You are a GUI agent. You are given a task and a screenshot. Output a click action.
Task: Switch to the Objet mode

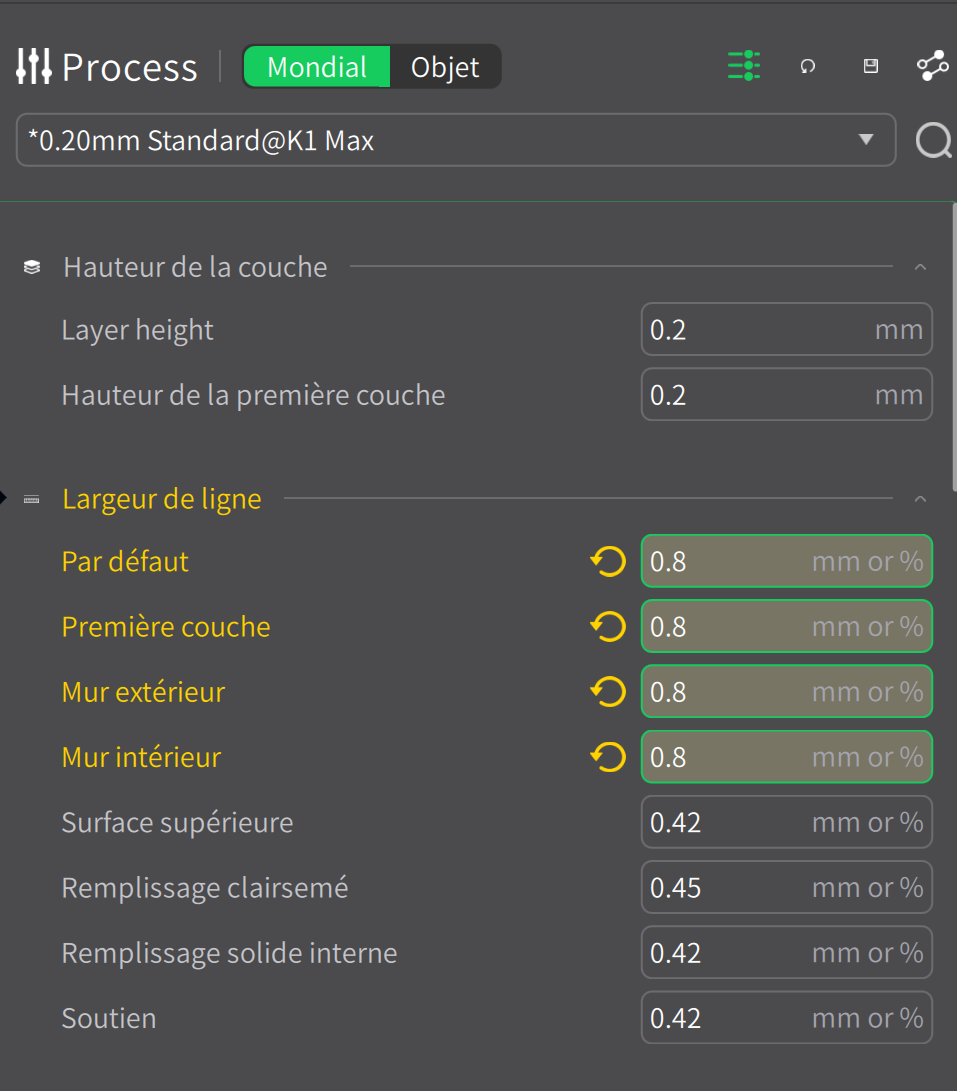click(445, 67)
